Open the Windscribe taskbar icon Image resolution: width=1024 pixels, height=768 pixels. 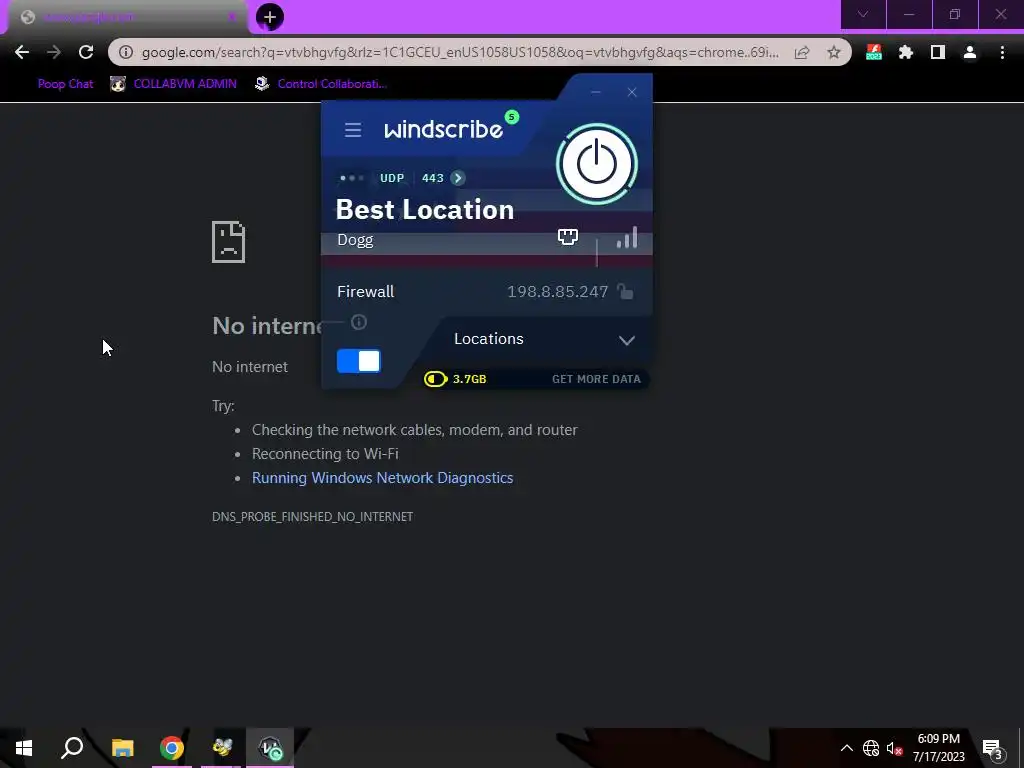[x=270, y=748]
